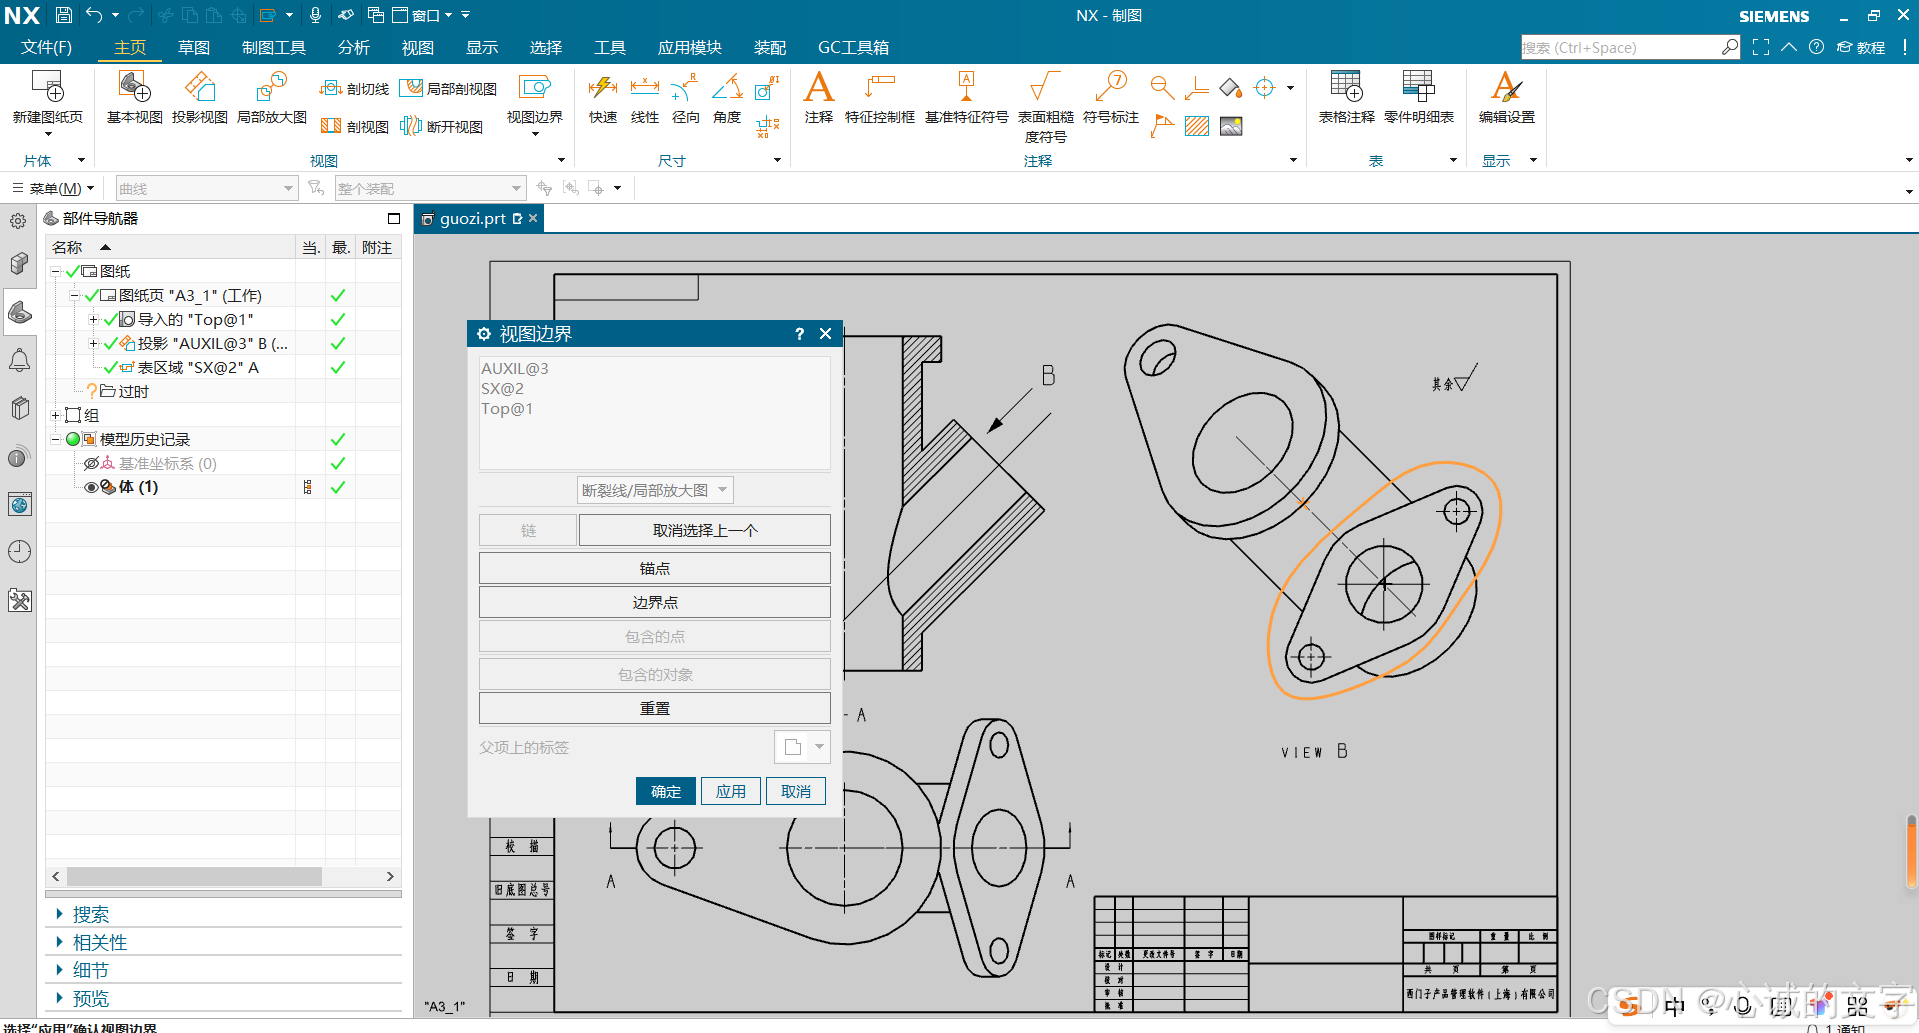Open Edit Settings (编辑设置) tool
Image resolution: width=1919 pixels, height=1033 pixels.
pyautogui.click(x=1506, y=97)
